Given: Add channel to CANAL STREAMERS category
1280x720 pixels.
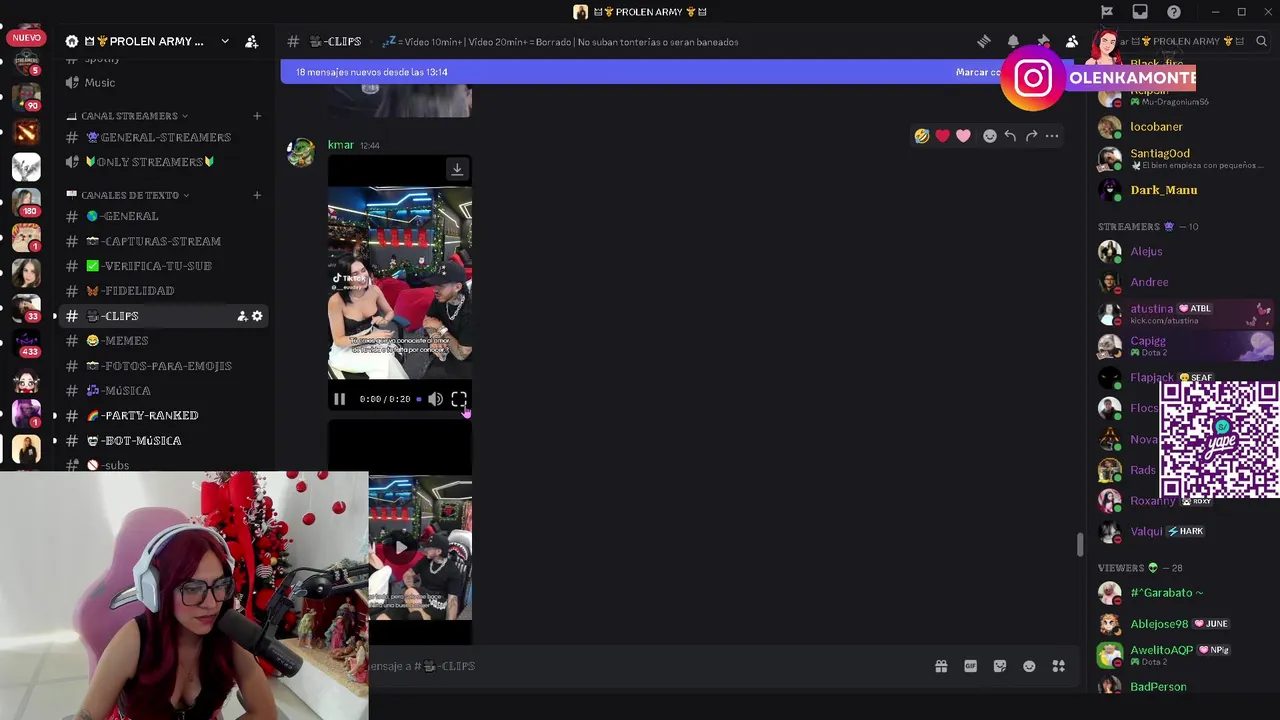Looking at the screenshot, I should pyautogui.click(x=257, y=116).
